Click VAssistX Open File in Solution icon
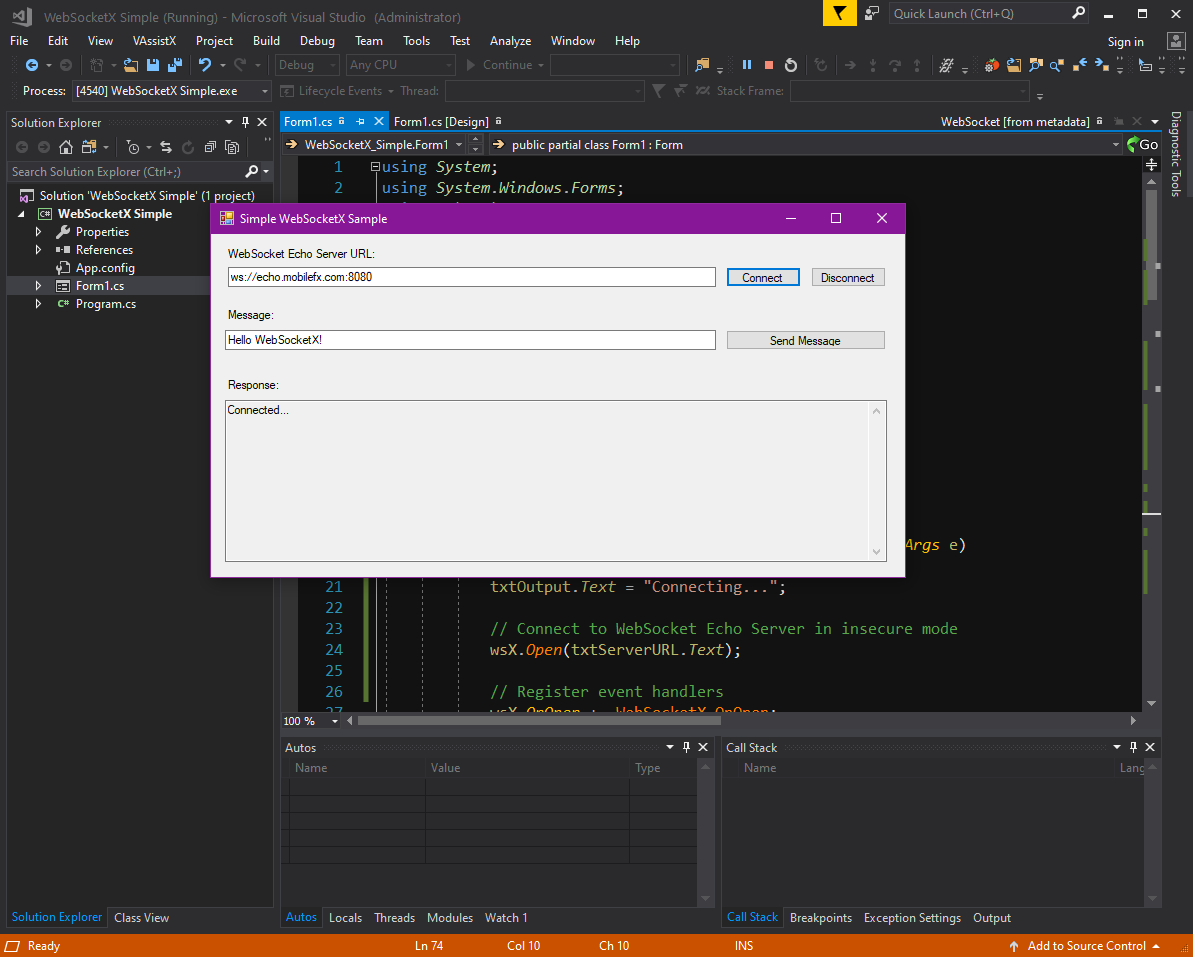Screen dimensions: 1193x957 [x=1013, y=65]
